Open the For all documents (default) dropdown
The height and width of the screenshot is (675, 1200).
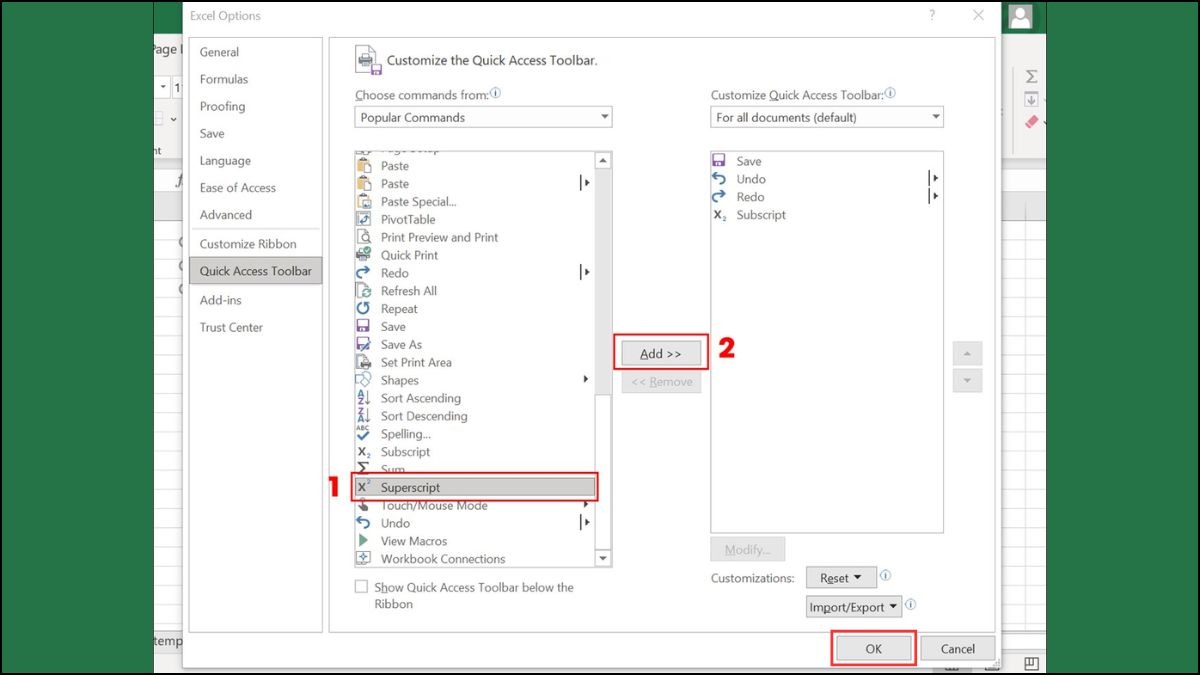(x=827, y=117)
